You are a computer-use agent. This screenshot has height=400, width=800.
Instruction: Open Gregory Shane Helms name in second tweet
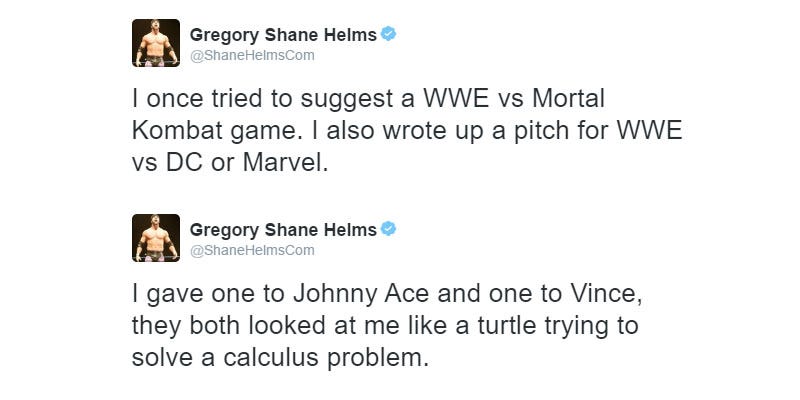tap(283, 230)
